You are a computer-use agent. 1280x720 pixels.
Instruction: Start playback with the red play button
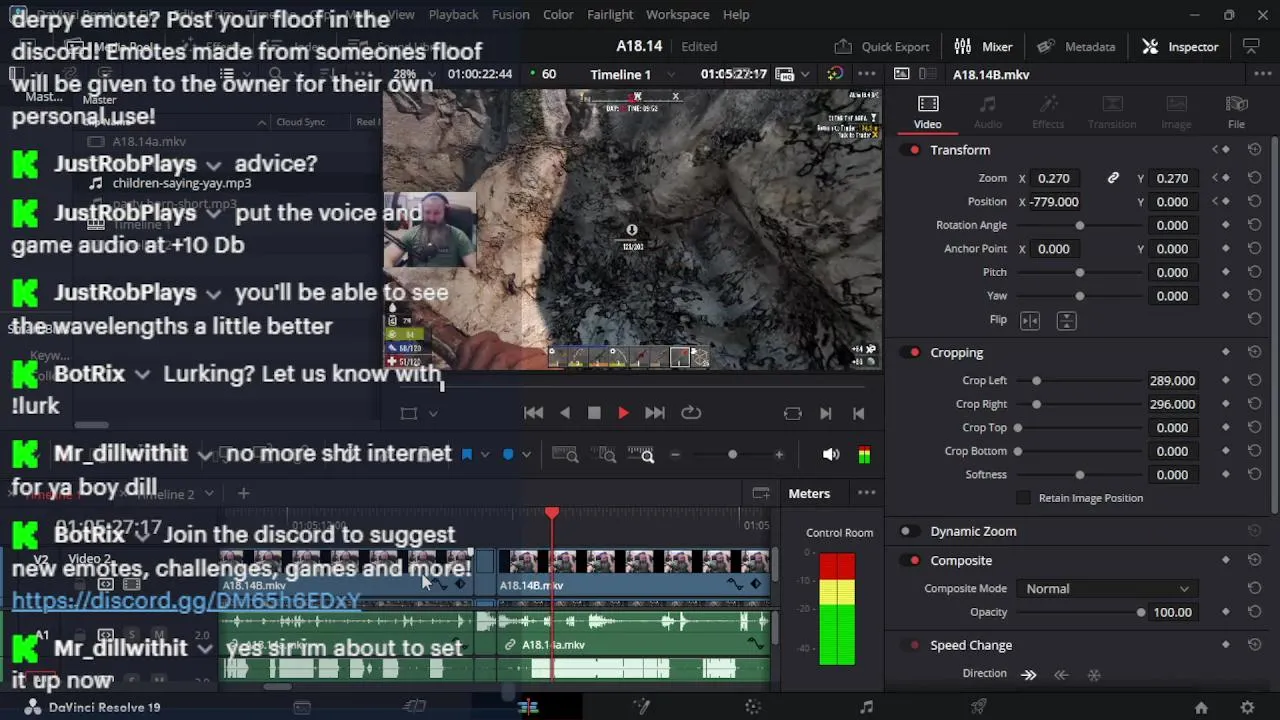[x=623, y=413]
